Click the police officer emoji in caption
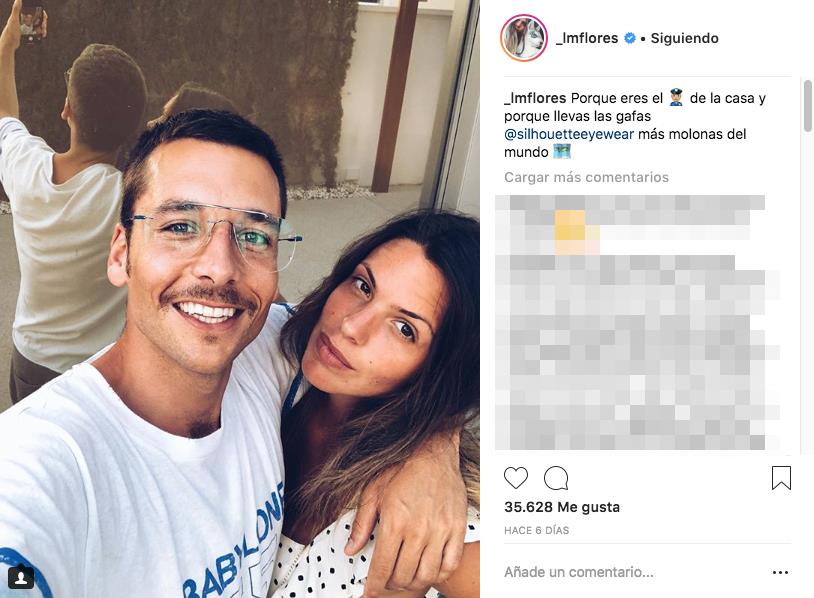Screen dimensions: 814x598 (676, 98)
